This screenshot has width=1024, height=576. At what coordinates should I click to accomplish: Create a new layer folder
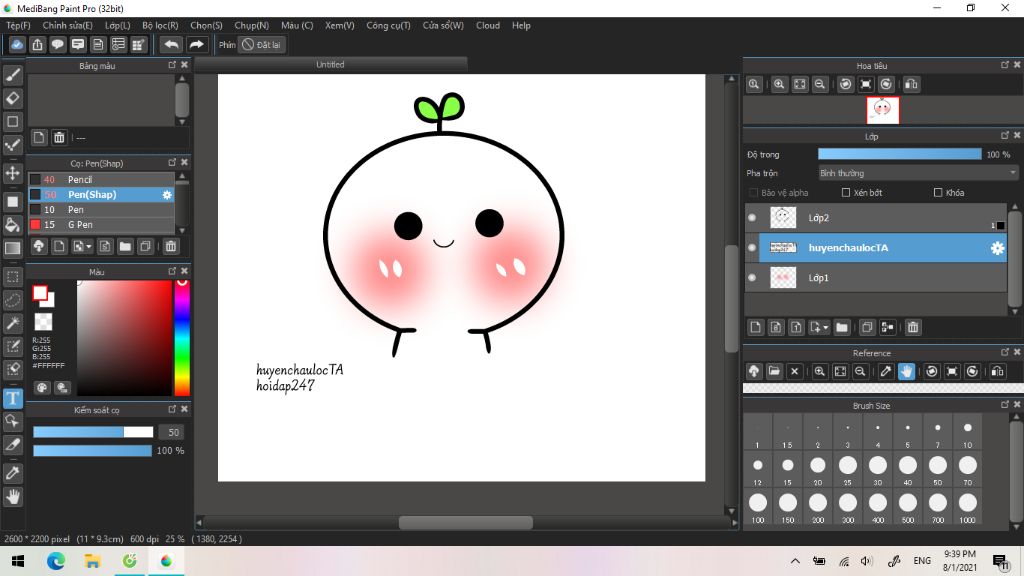pyautogui.click(x=842, y=327)
